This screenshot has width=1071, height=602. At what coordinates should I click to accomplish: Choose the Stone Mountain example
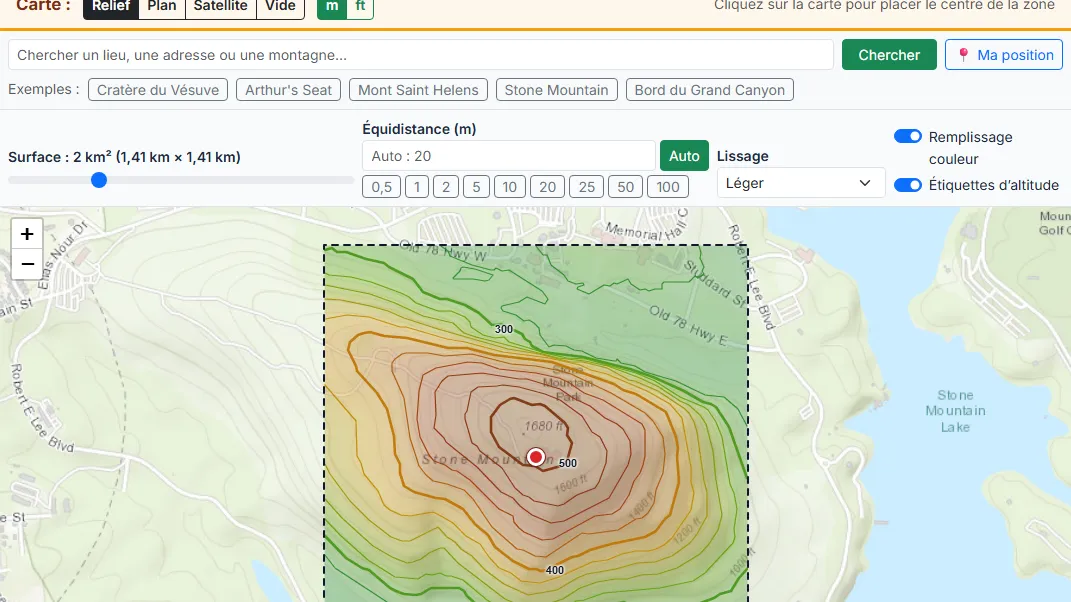557,90
